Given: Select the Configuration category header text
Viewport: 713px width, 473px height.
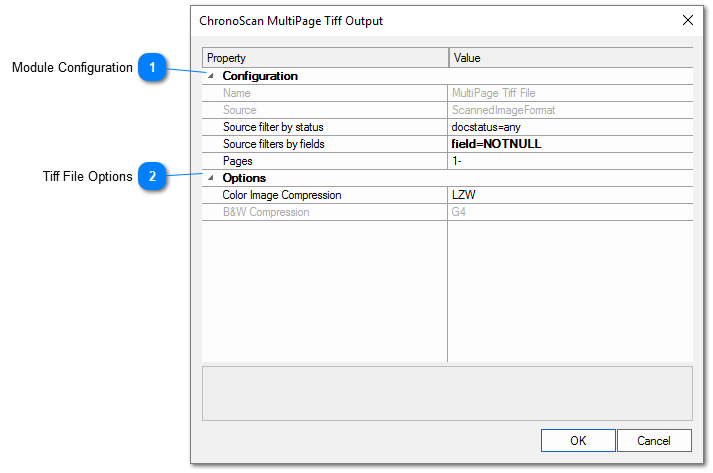Looking at the screenshot, I should click(260, 76).
